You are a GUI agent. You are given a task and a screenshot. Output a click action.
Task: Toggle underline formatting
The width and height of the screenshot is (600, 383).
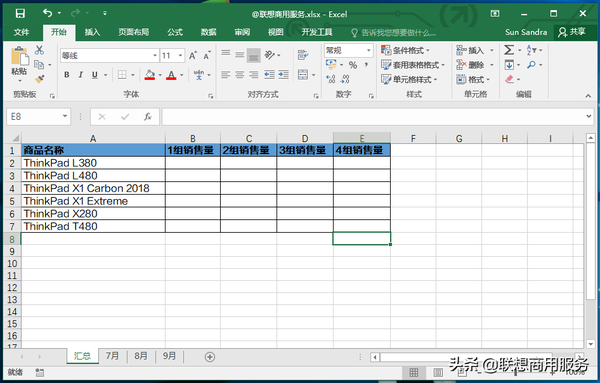[95, 75]
